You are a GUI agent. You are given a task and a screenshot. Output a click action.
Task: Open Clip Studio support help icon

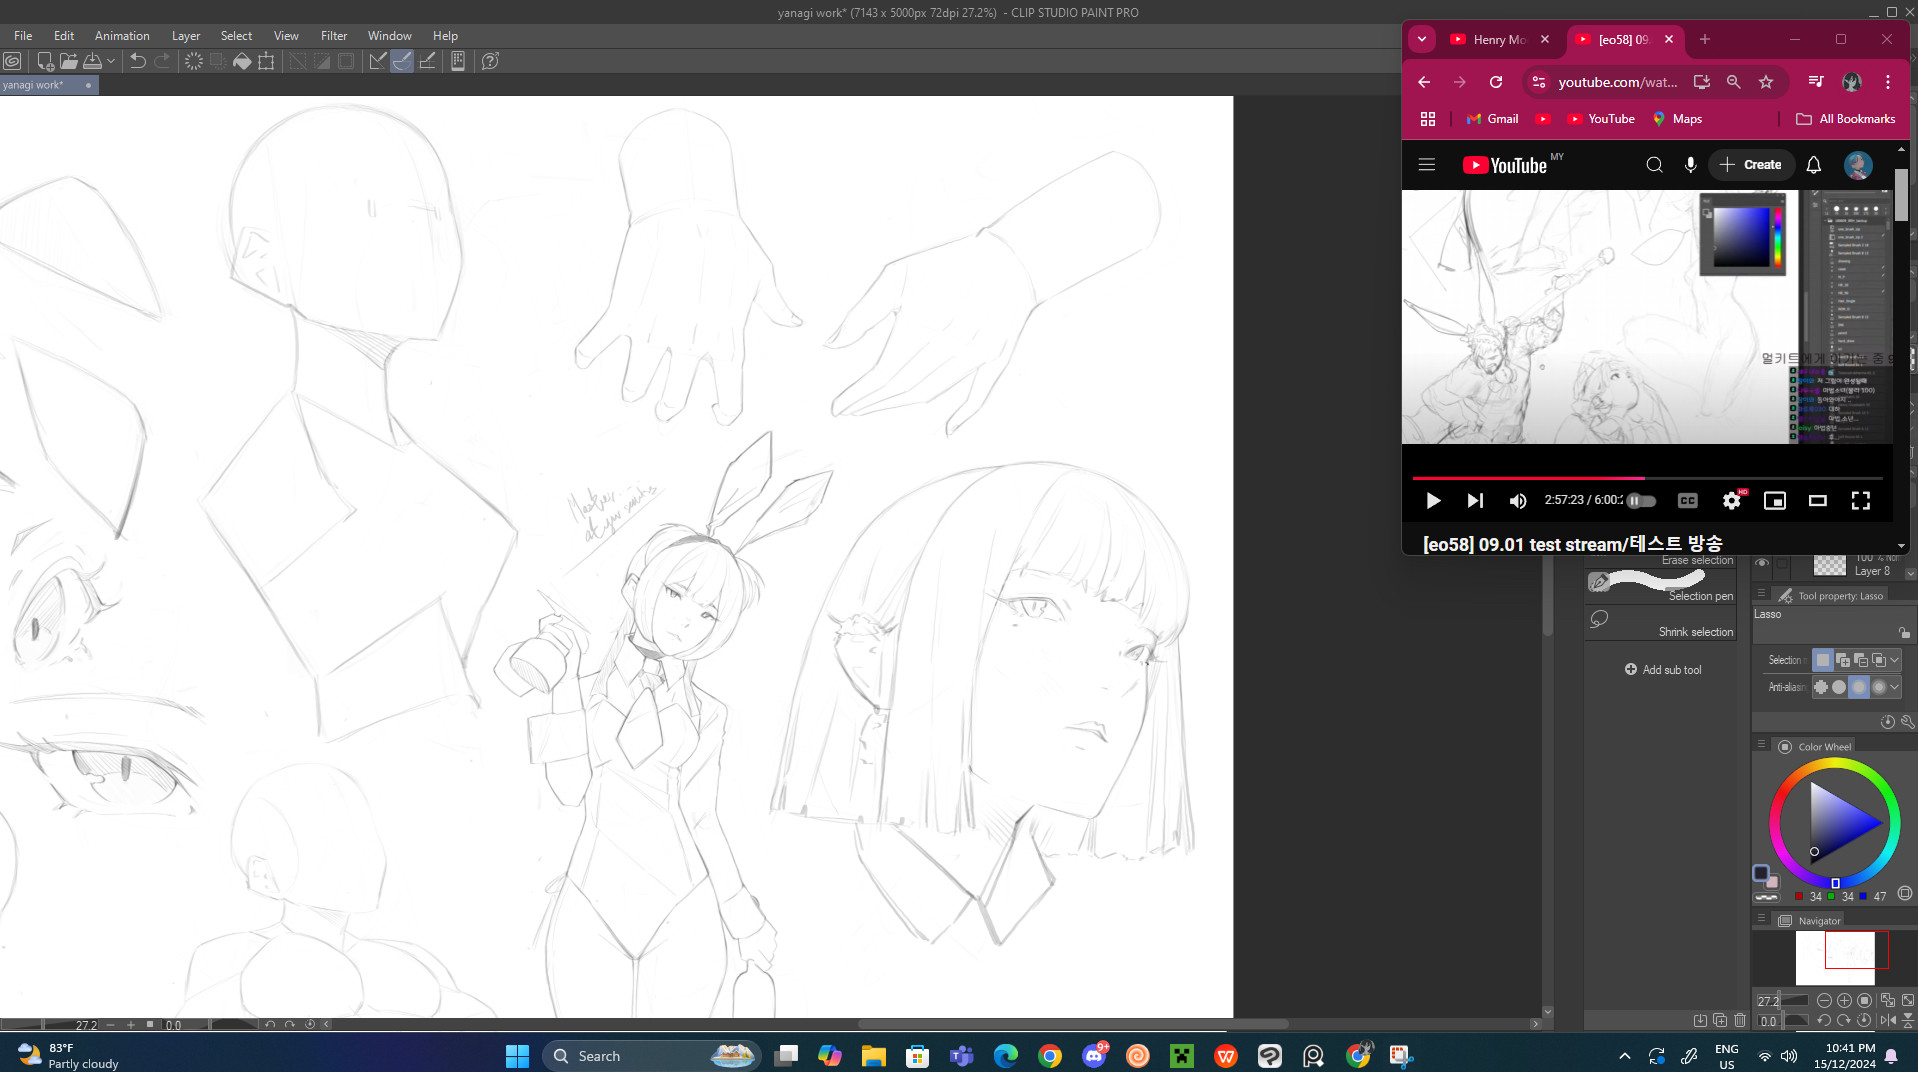click(x=490, y=61)
